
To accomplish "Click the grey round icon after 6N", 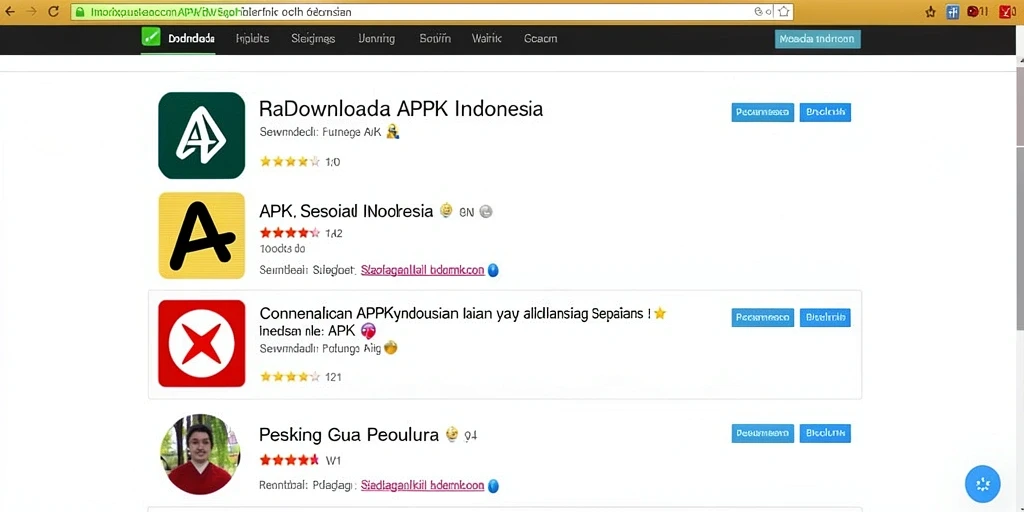I will (485, 212).
